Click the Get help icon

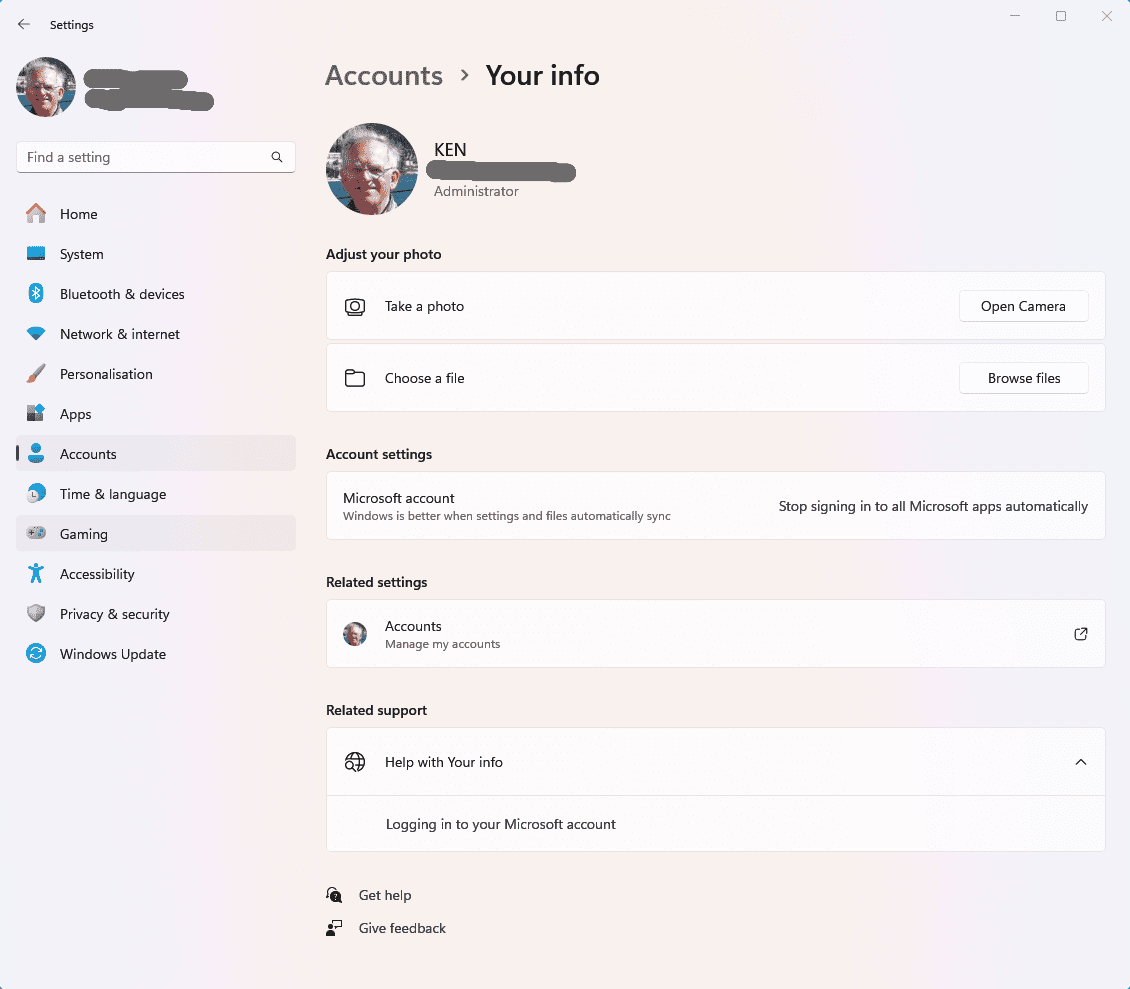[x=334, y=895]
